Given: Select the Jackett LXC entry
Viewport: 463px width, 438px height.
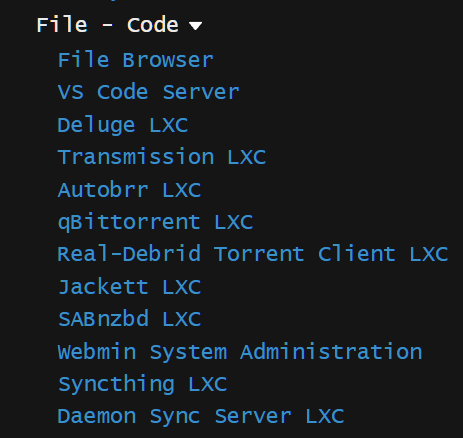Looking at the screenshot, I should coord(130,287).
